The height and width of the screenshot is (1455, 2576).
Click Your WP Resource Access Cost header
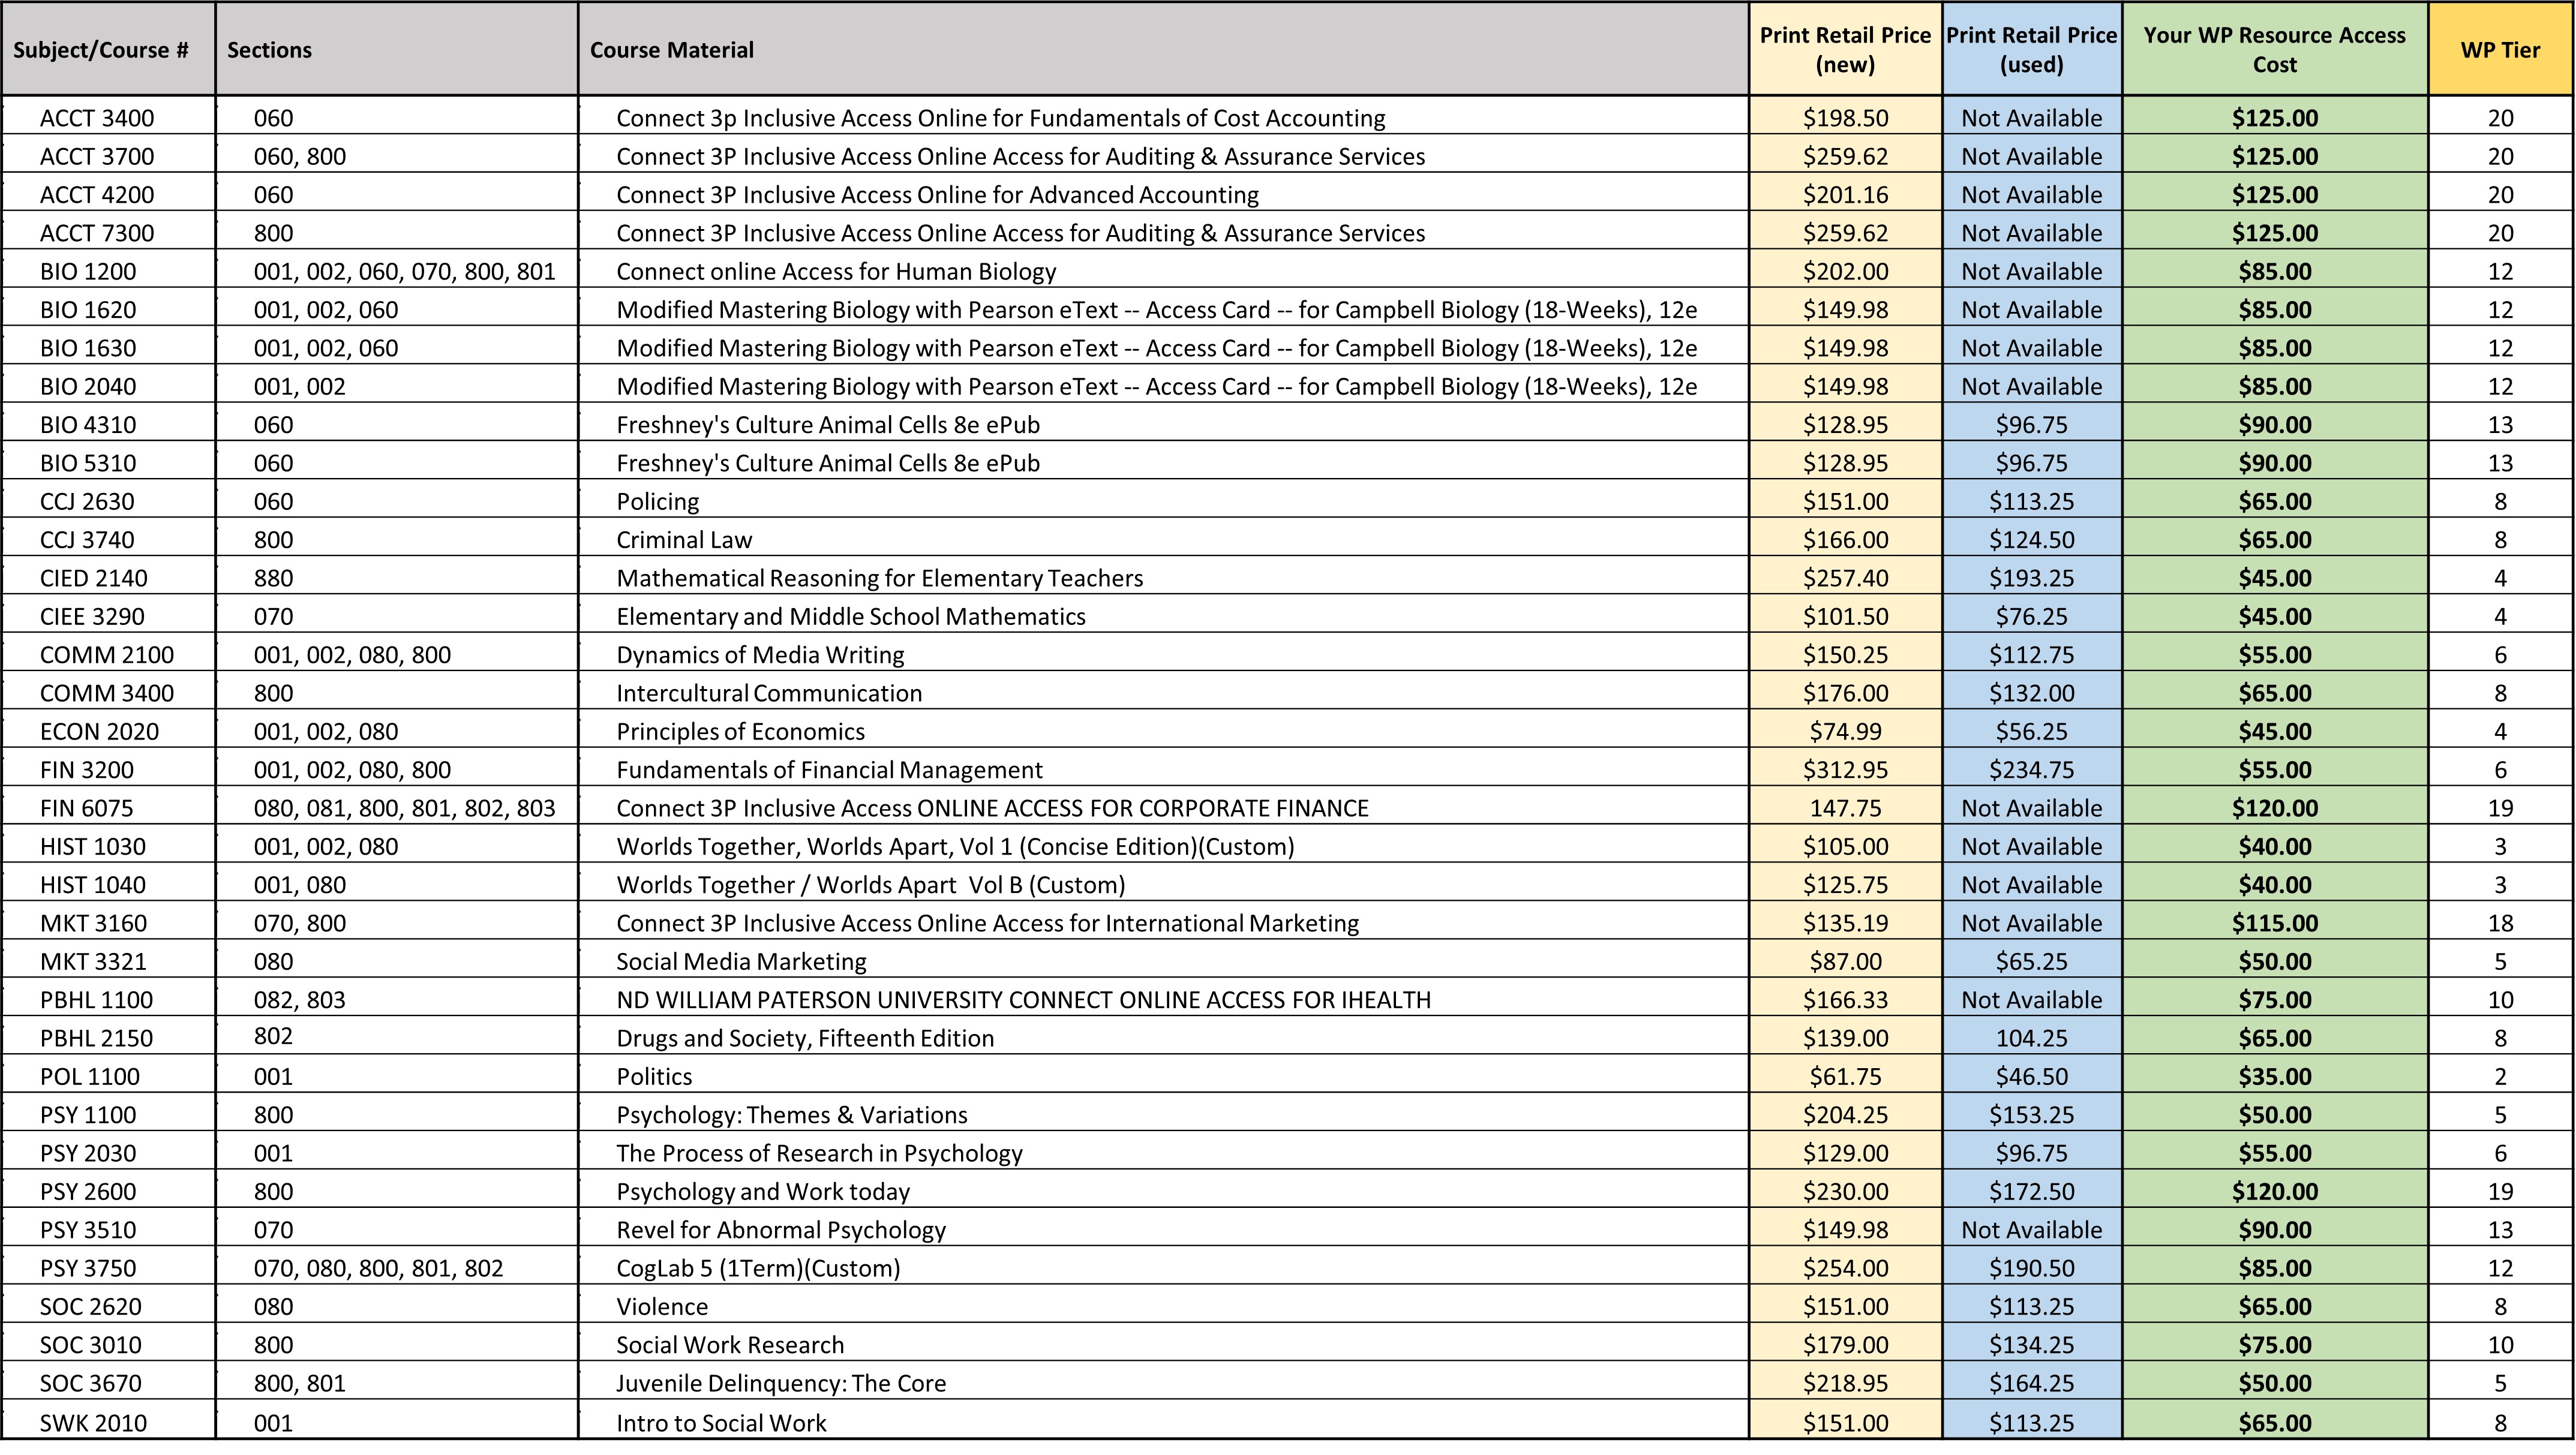click(2275, 50)
